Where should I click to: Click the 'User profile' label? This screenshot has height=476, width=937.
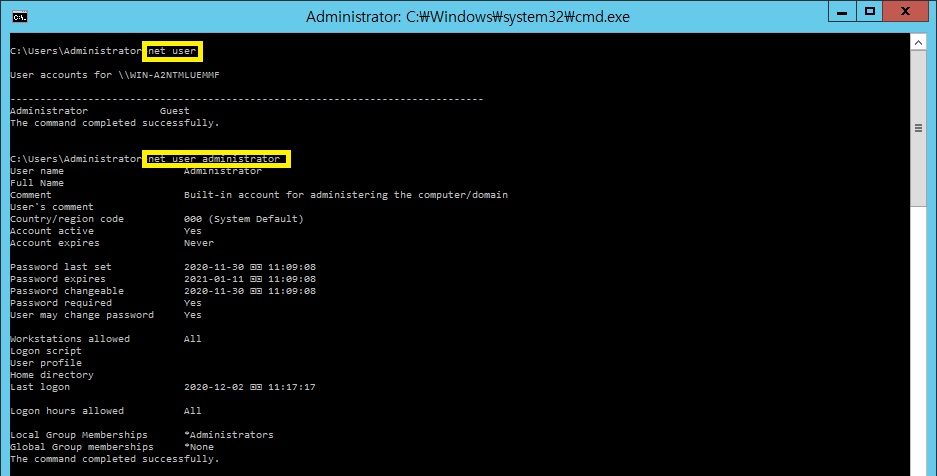coord(46,363)
